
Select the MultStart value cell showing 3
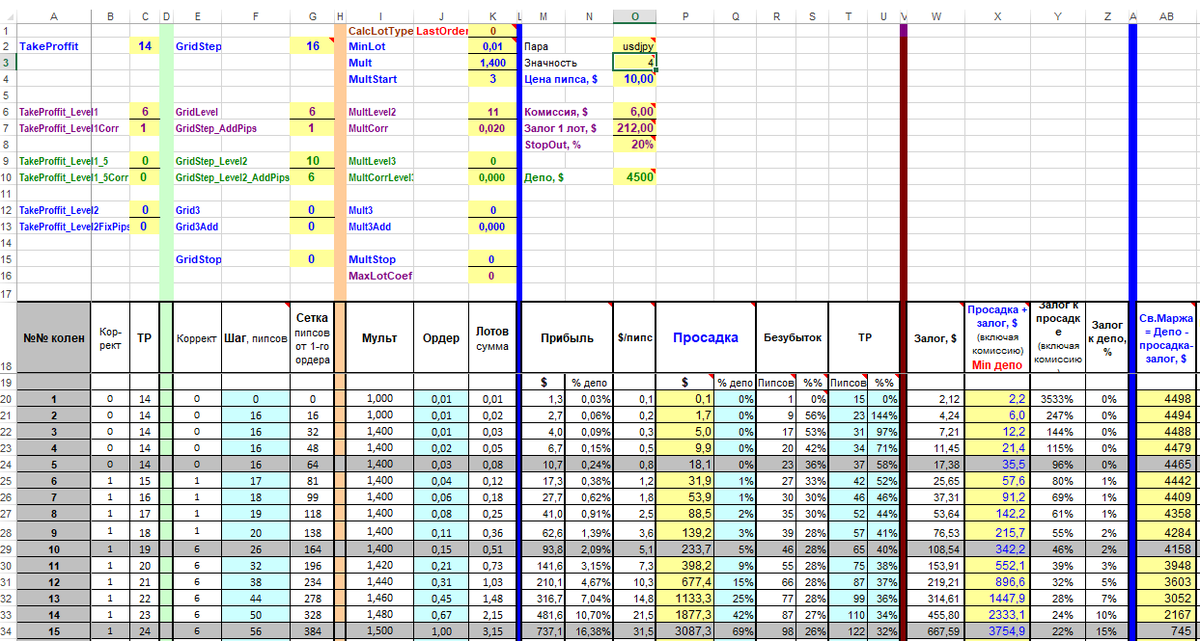click(x=490, y=78)
